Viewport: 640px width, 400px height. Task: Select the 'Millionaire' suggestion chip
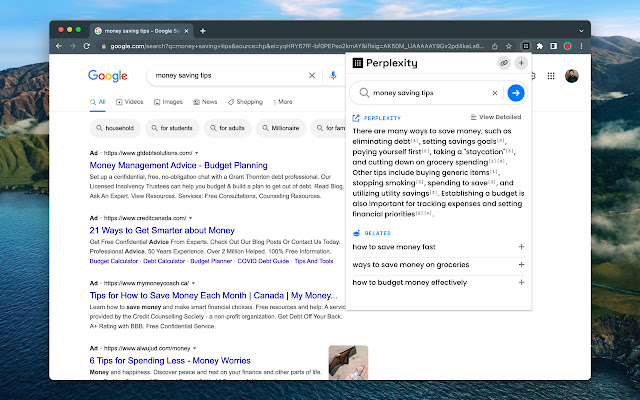point(281,128)
